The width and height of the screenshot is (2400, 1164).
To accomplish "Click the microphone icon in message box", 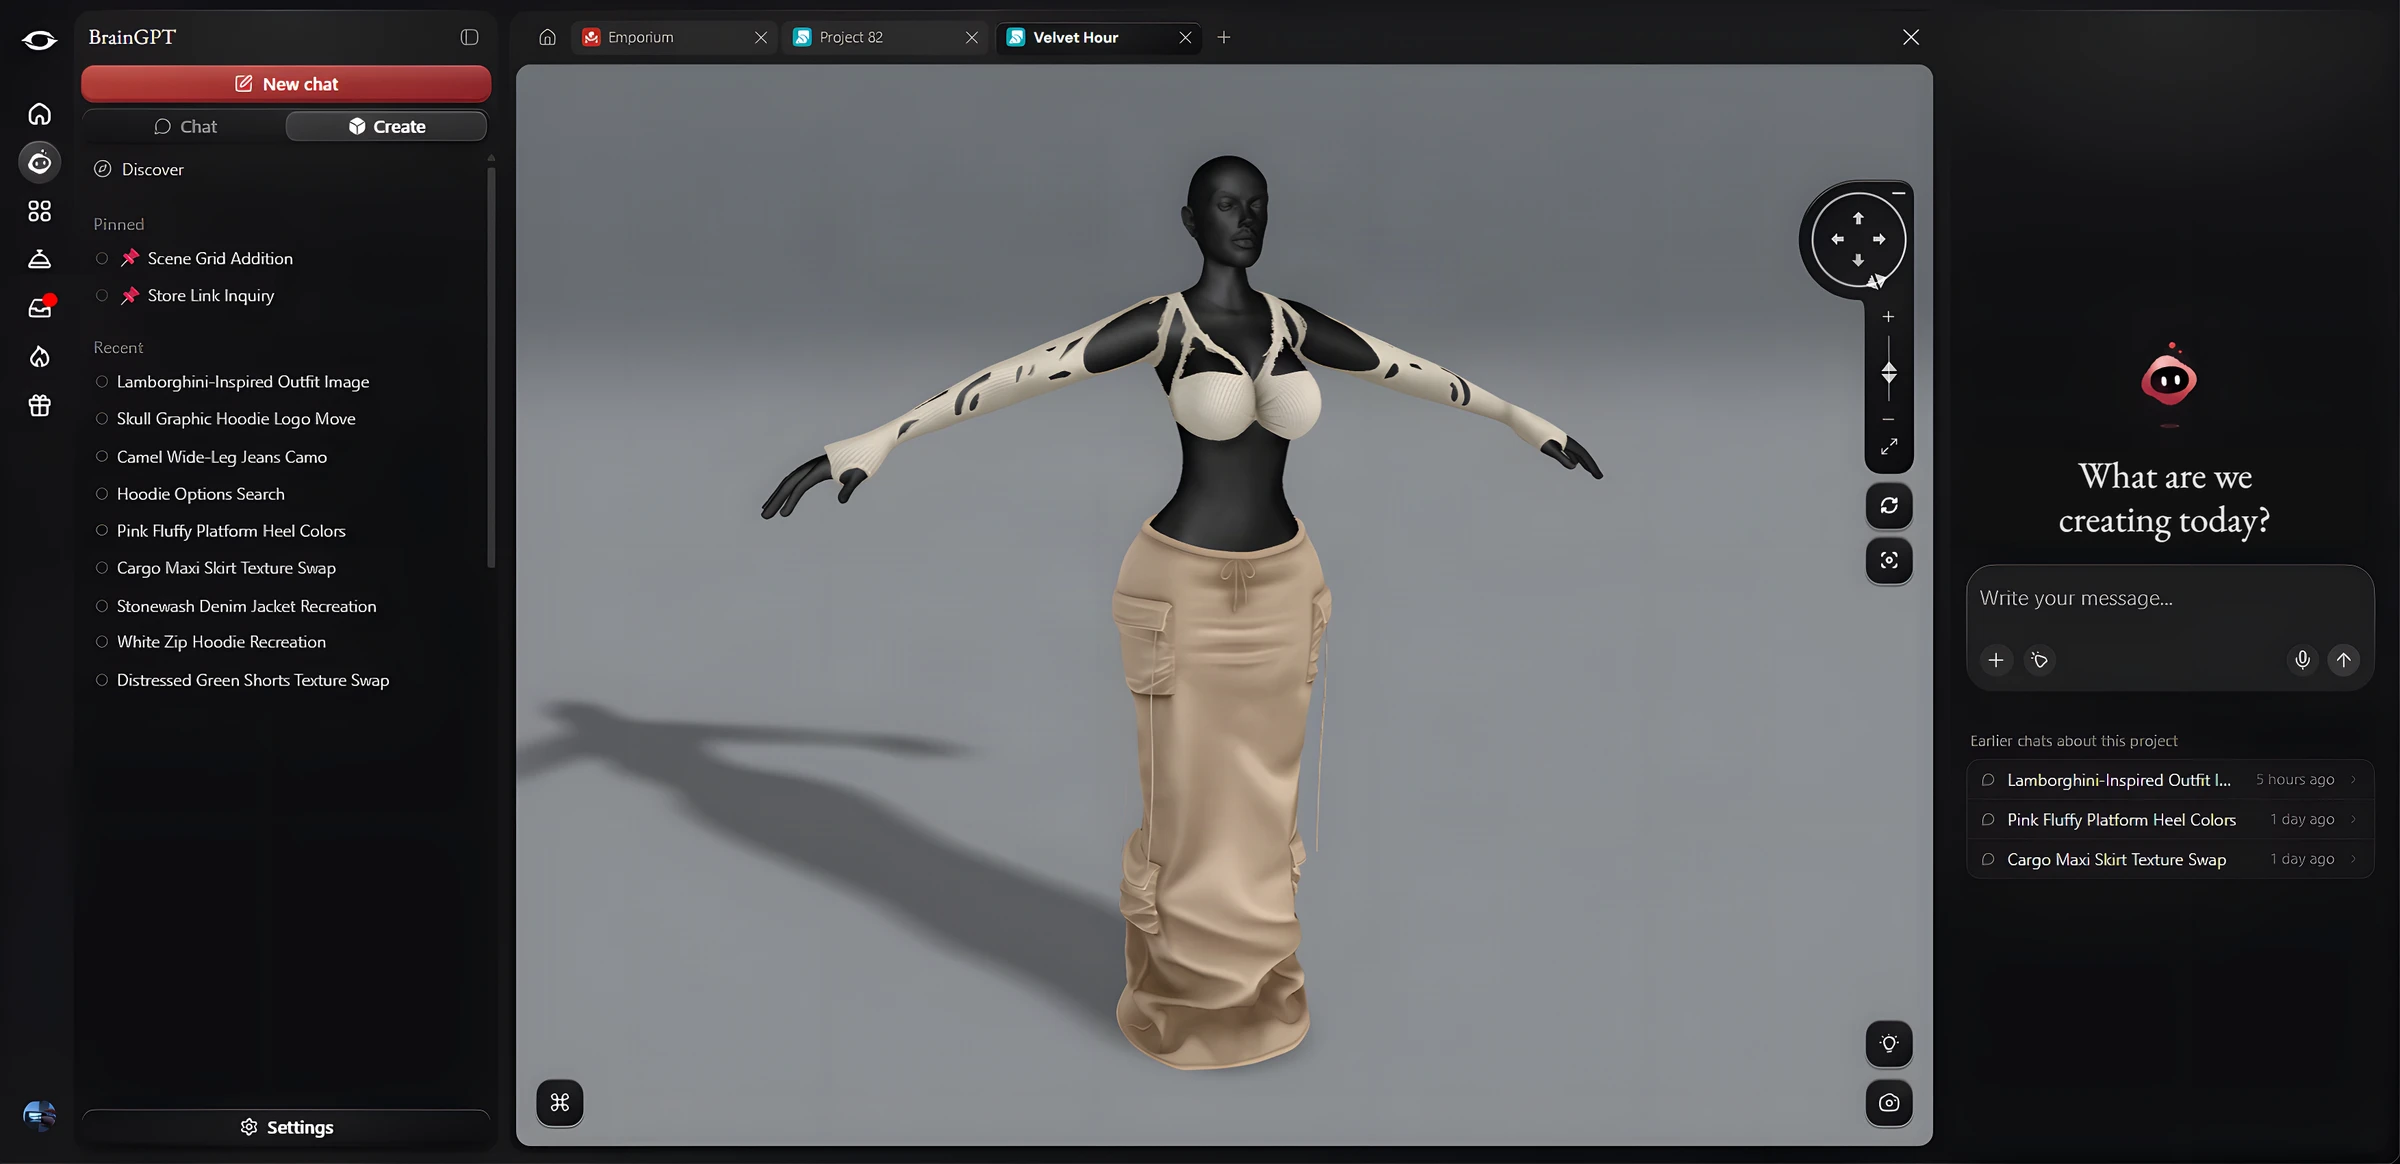I will (2302, 660).
